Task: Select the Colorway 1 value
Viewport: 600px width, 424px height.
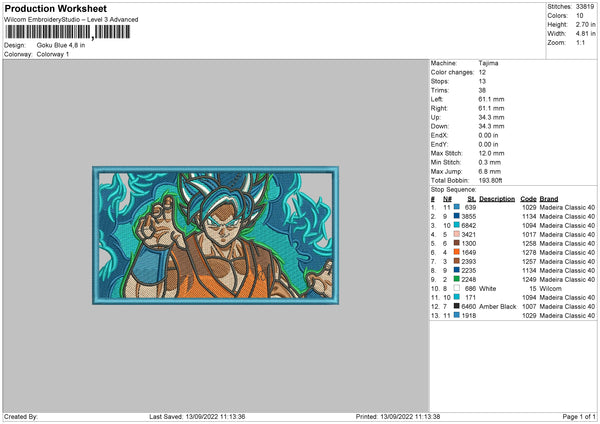Action: (53, 54)
